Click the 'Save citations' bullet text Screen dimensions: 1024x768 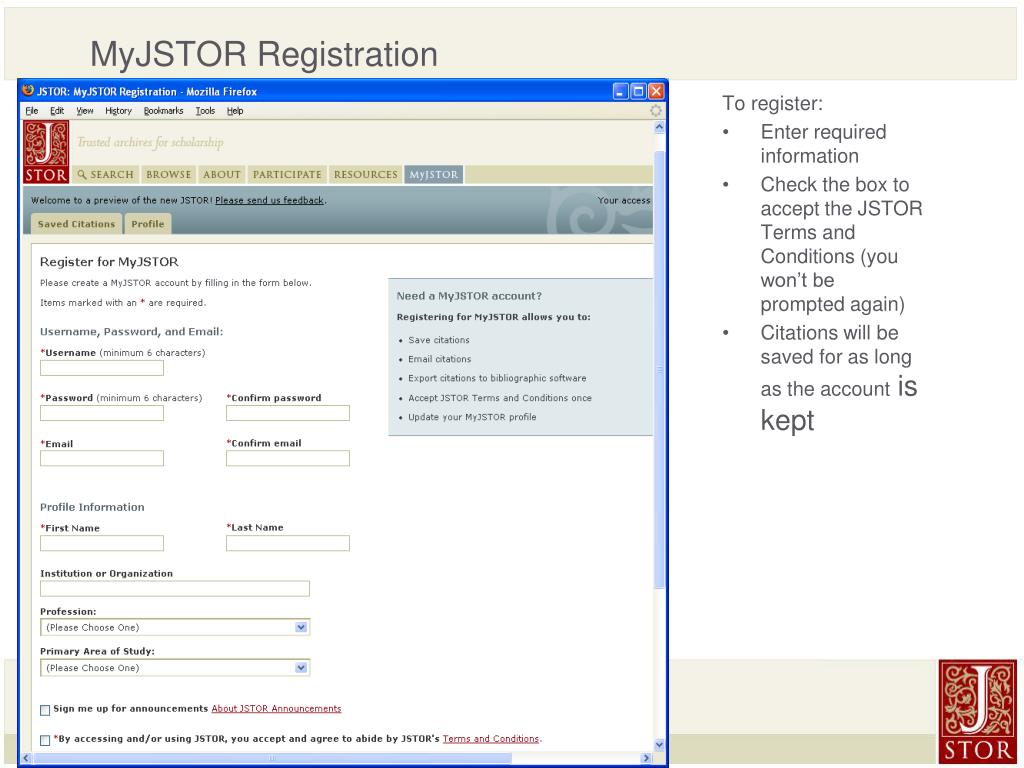pyautogui.click(x=439, y=340)
